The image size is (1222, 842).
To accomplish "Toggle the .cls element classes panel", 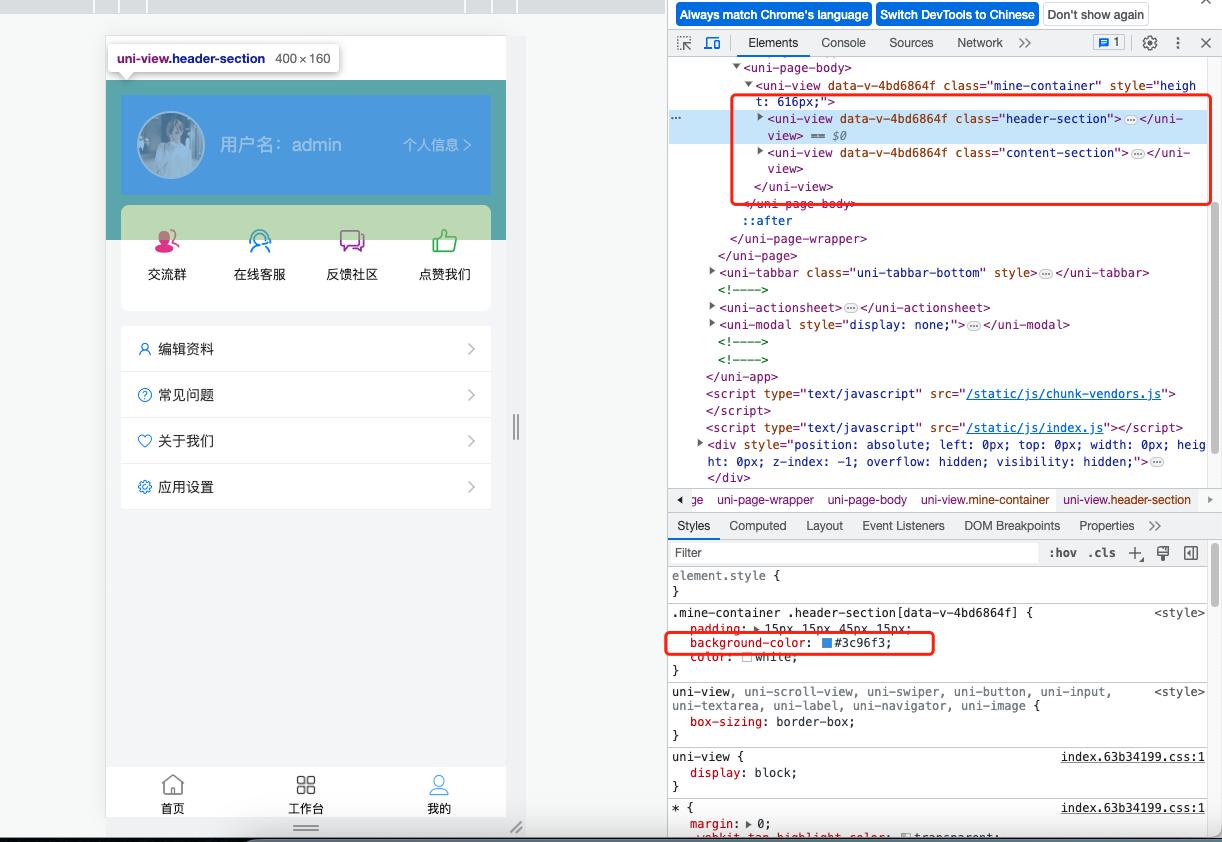I will pos(1101,553).
